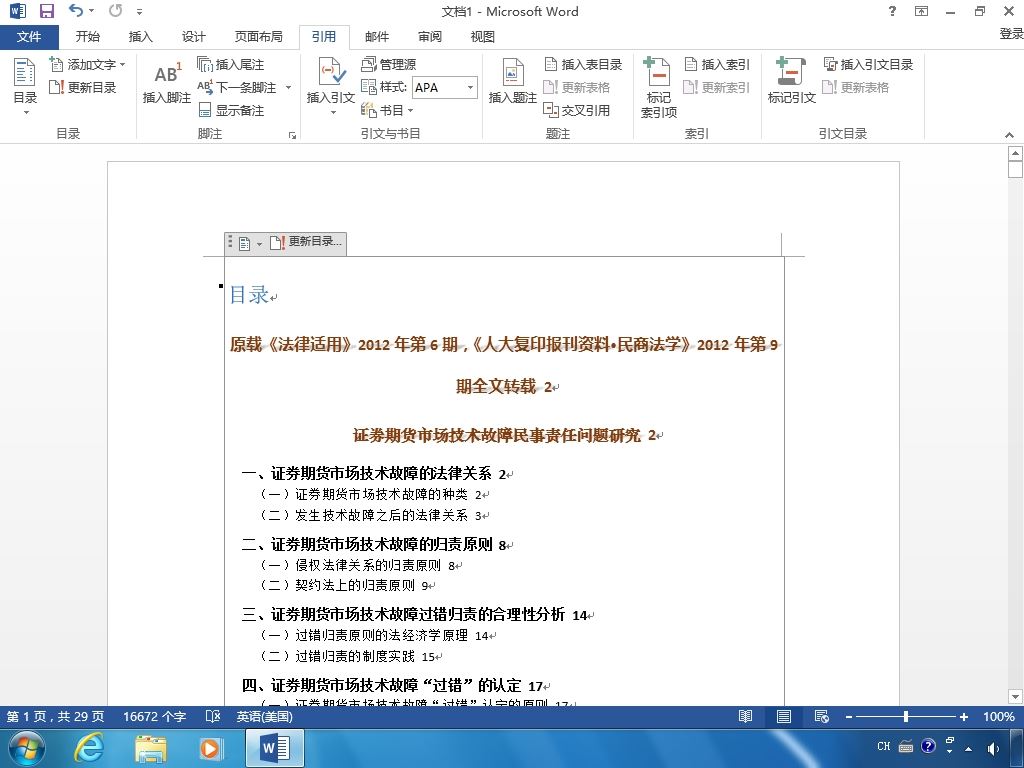
Task: Open the 脚注 group dialog launcher
Action: [292, 135]
